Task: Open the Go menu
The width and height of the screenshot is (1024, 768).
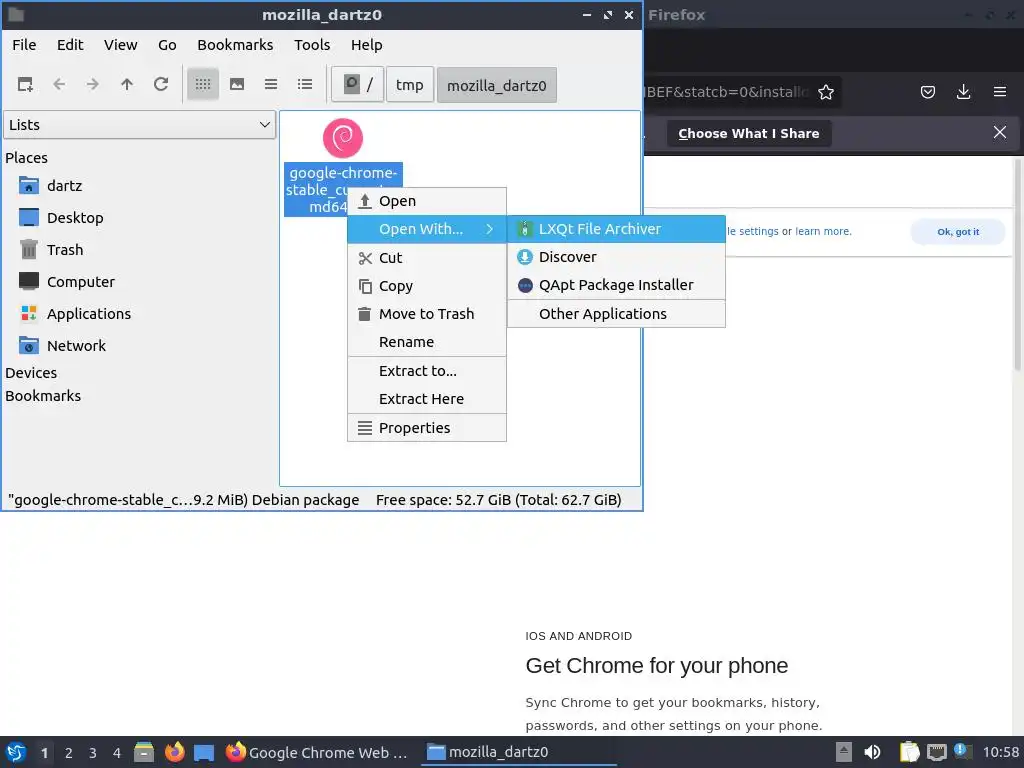Action: point(167,45)
